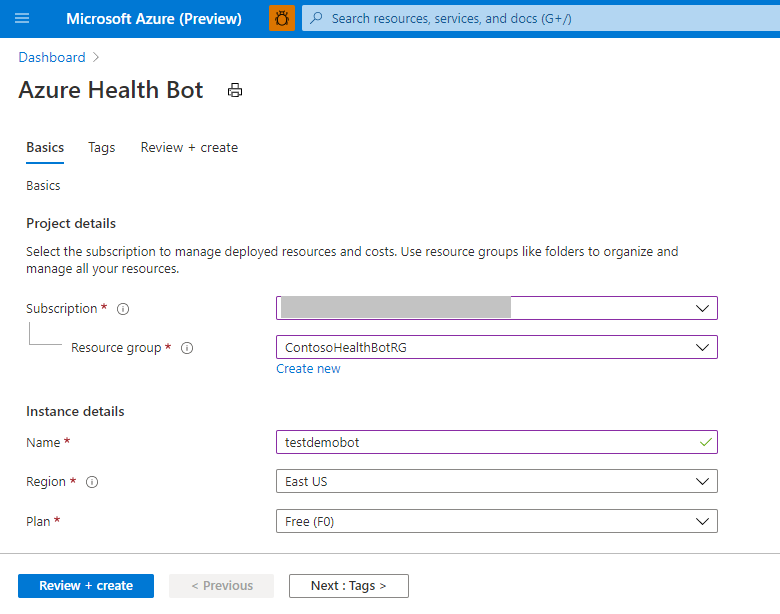Click the Name field containing testdemobot

click(497, 442)
